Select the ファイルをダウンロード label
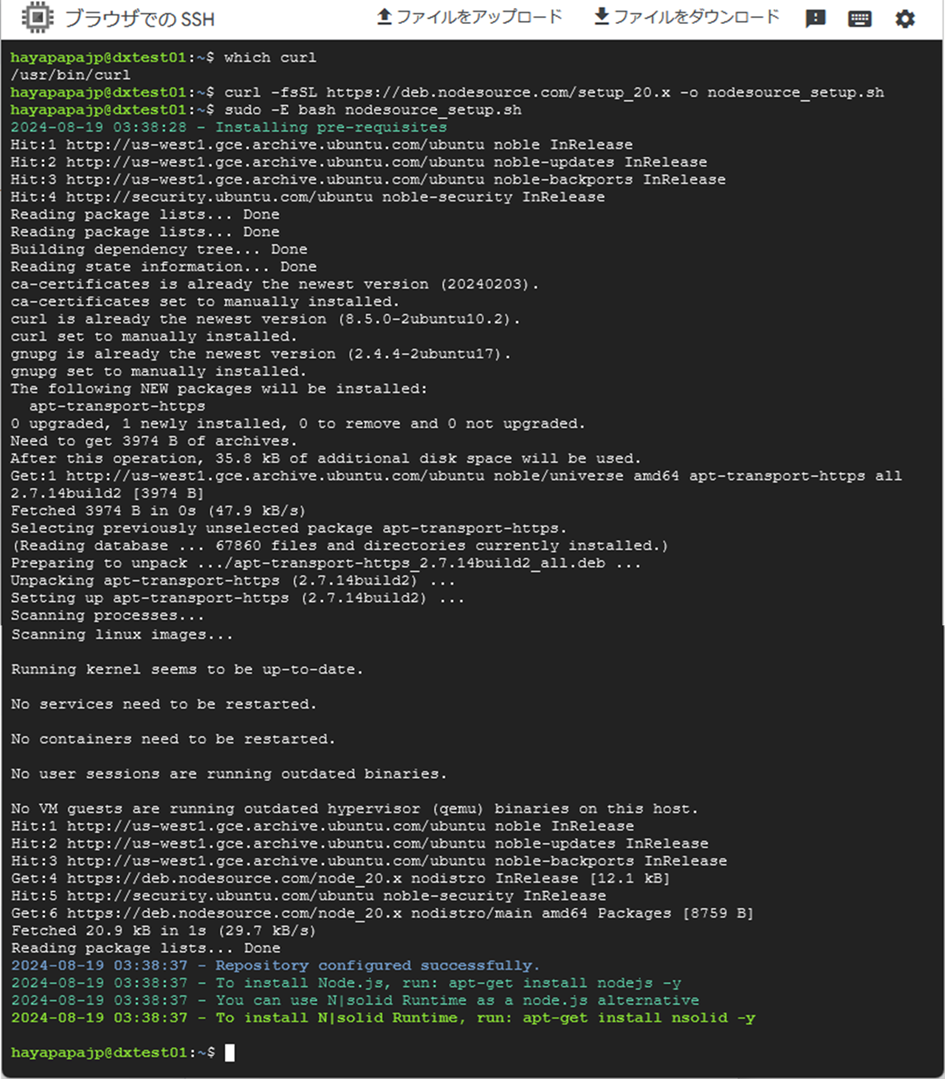The image size is (945, 1079). click(x=697, y=17)
